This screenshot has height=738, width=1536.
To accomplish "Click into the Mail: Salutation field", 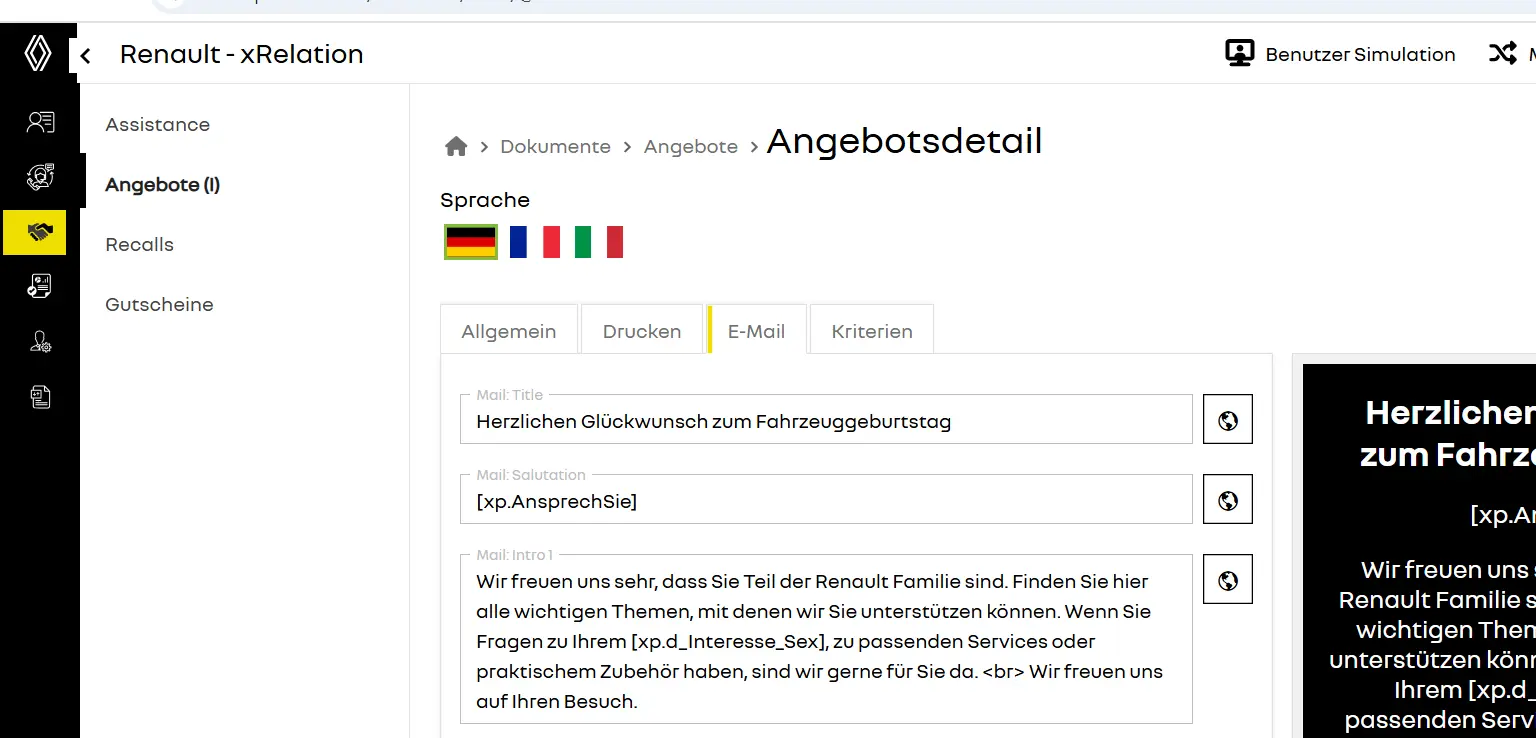I will 826,500.
